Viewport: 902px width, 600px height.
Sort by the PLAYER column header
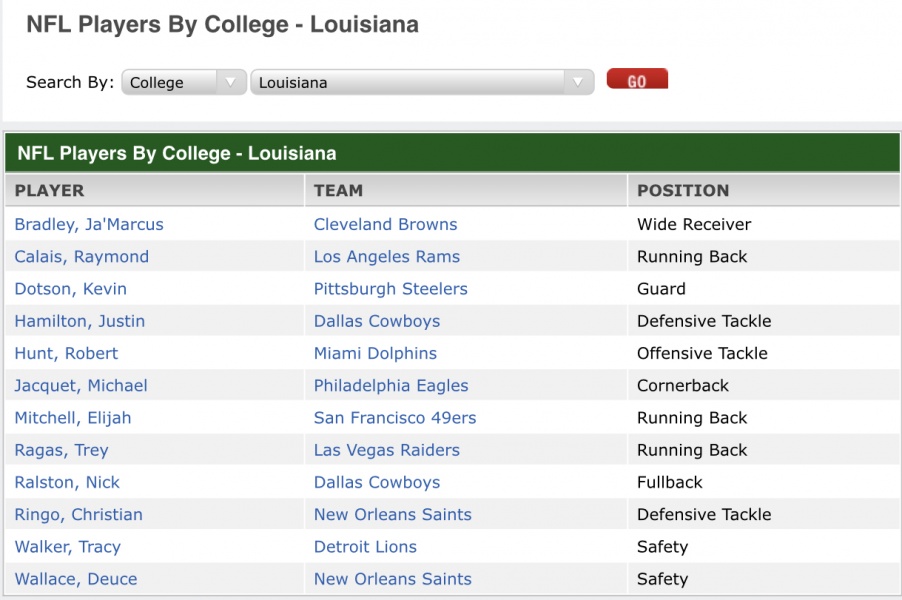tap(49, 190)
